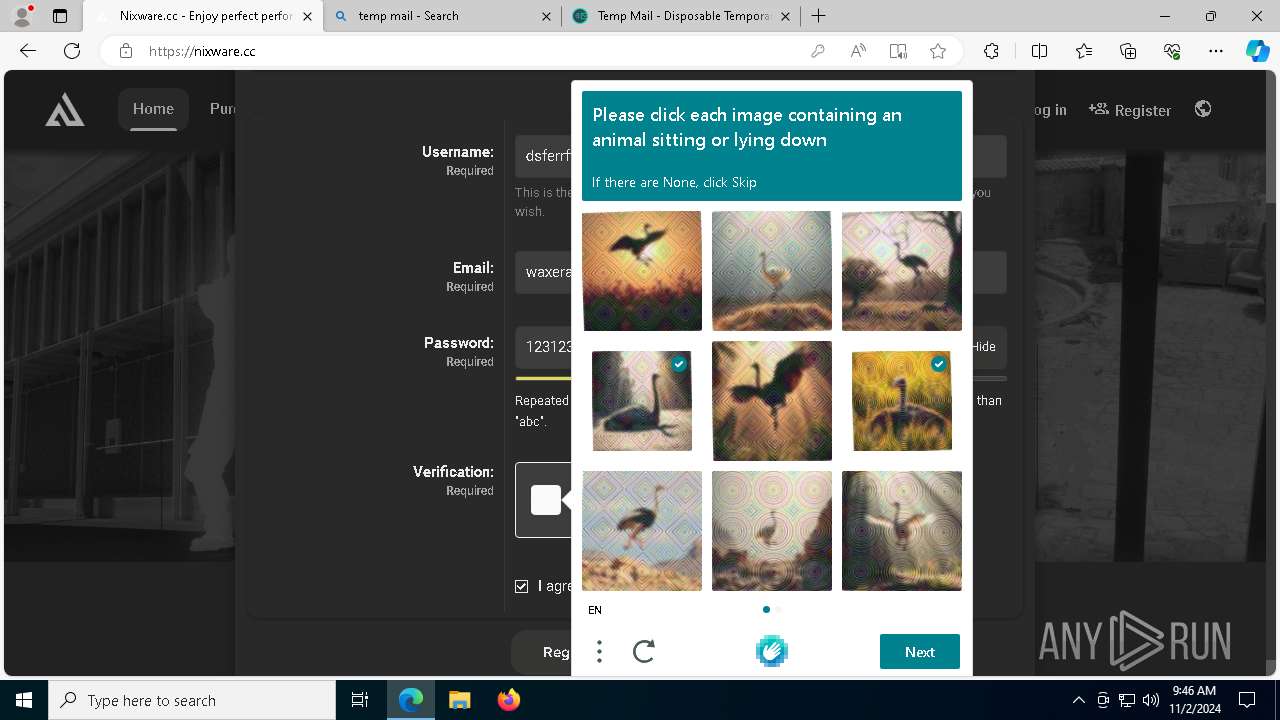Toggle split screen view icon
This screenshot has height=720, width=1280.
click(1039, 51)
